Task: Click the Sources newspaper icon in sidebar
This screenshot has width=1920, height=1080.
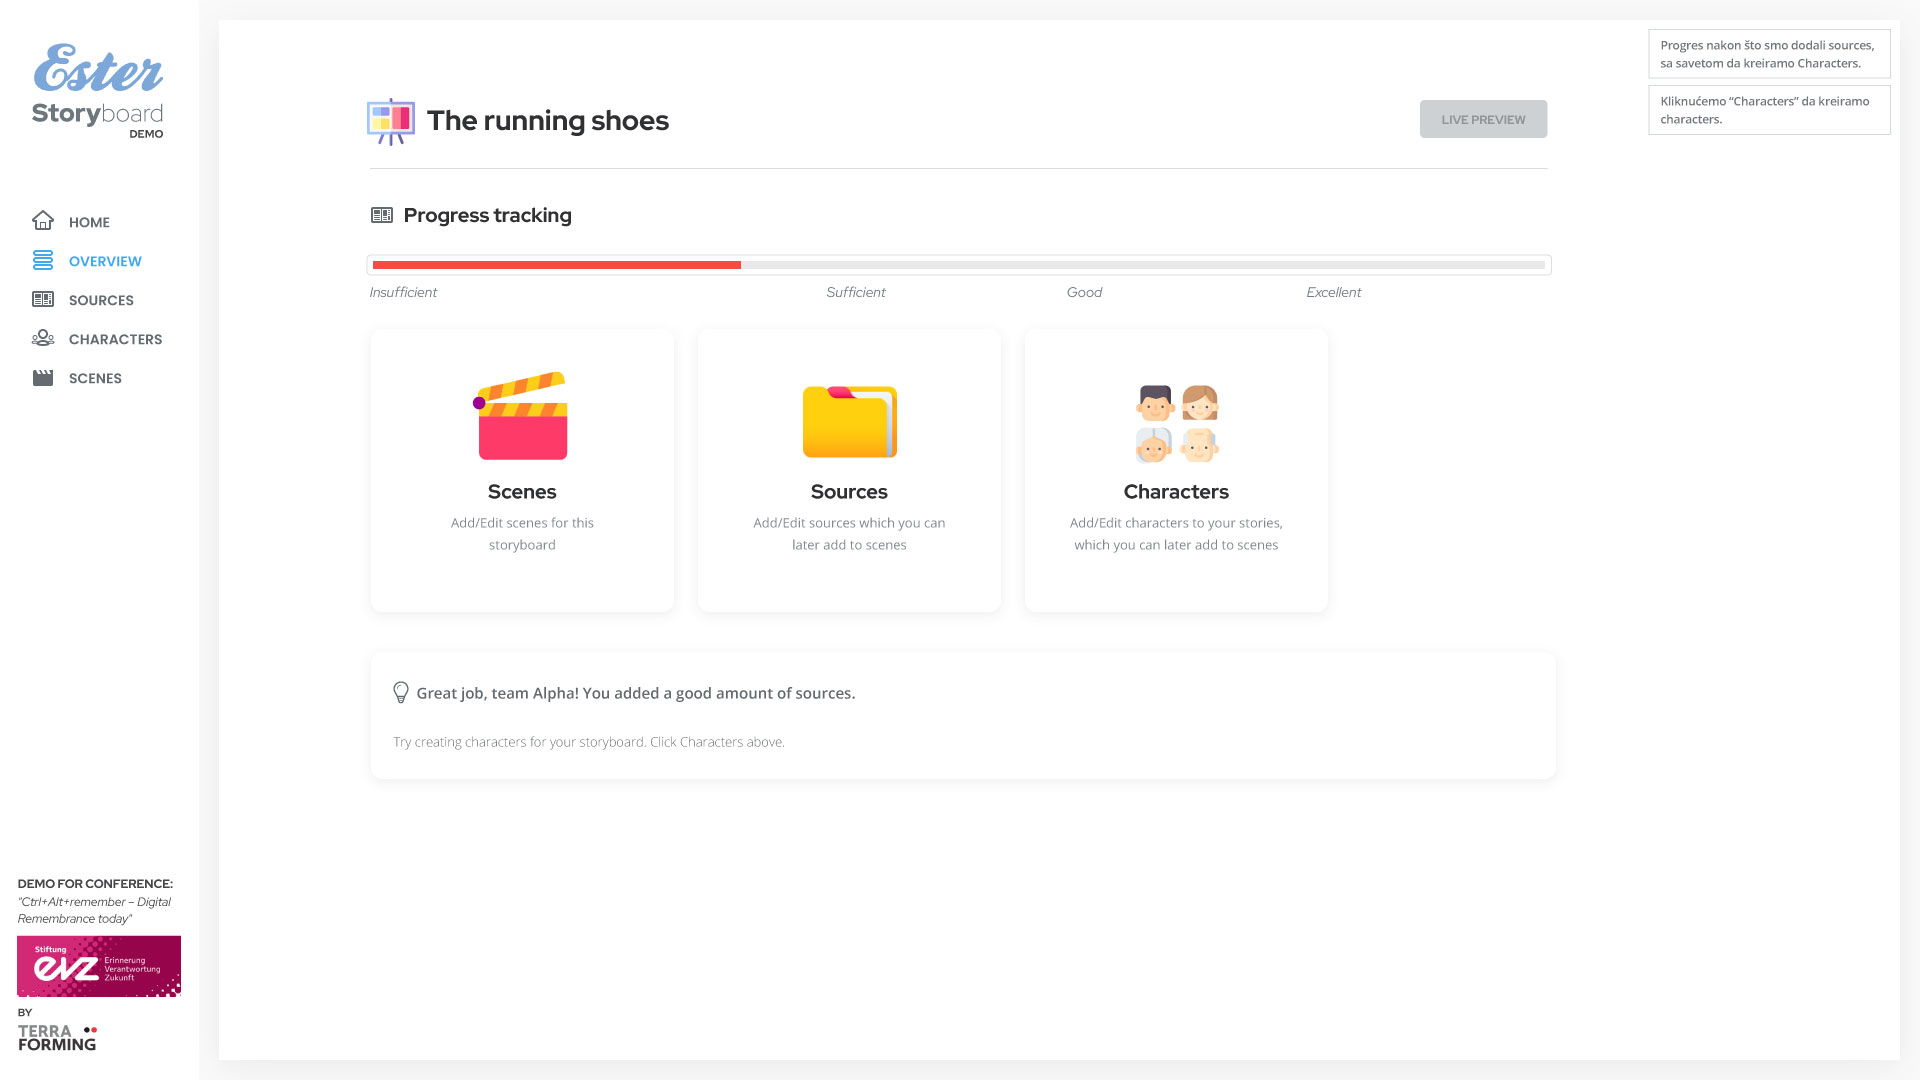Action: tap(43, 300)
